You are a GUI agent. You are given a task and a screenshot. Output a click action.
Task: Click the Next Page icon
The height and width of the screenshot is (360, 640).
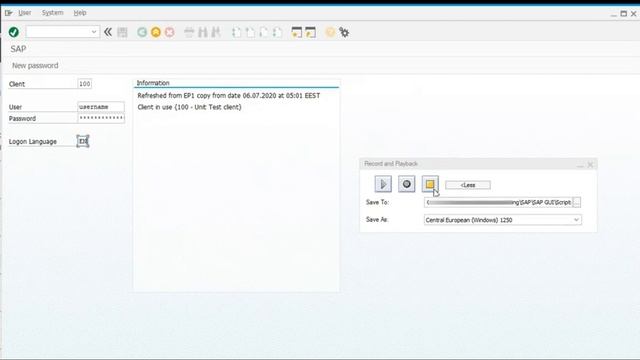[264, 32]
